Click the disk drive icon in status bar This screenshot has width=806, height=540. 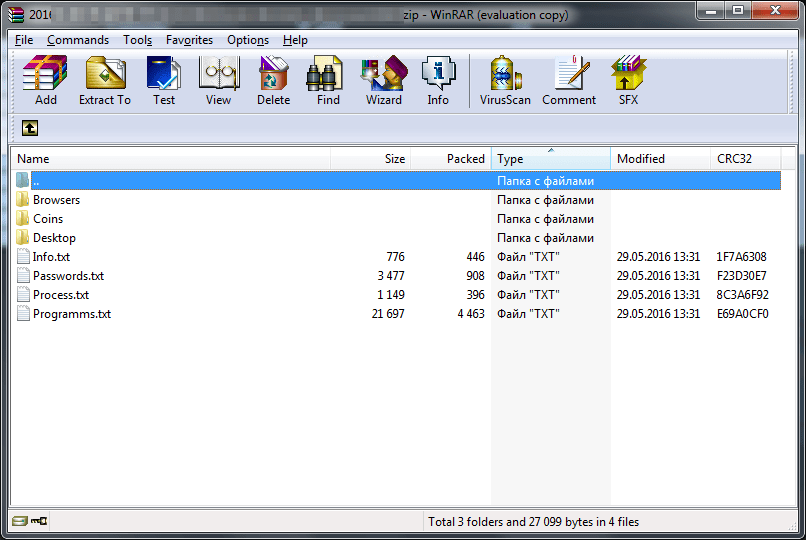click(x=20, y=521)
